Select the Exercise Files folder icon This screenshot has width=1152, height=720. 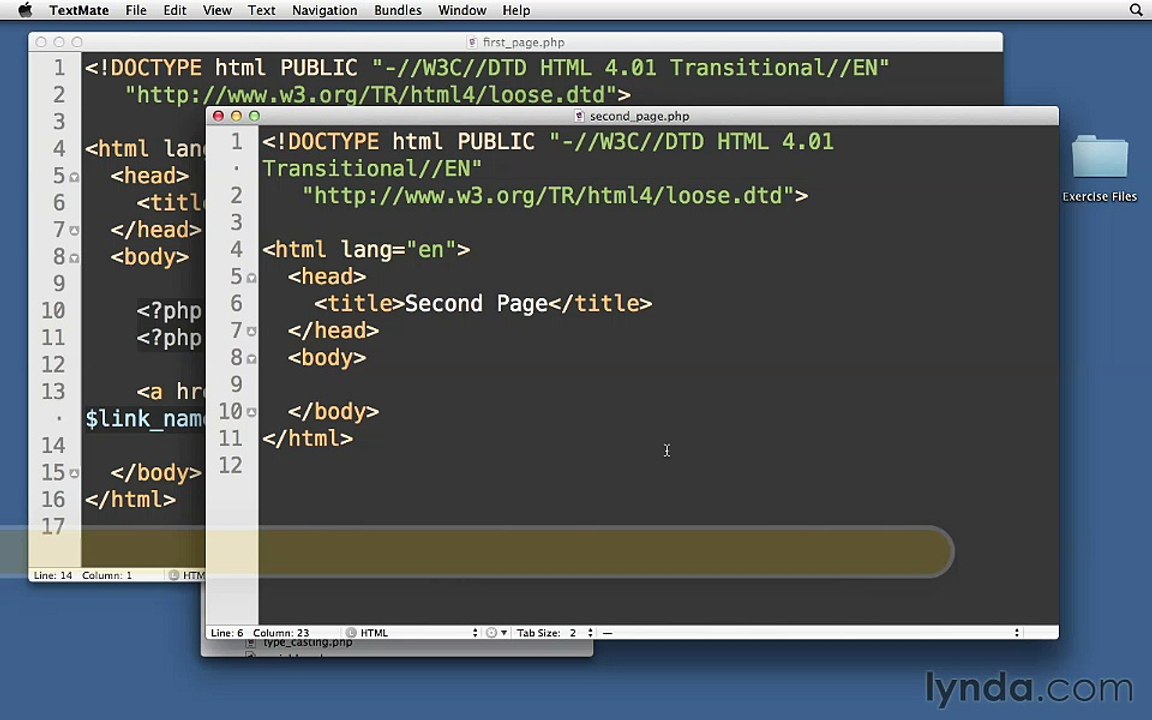pyautogui.click(x=1099, y=156)
